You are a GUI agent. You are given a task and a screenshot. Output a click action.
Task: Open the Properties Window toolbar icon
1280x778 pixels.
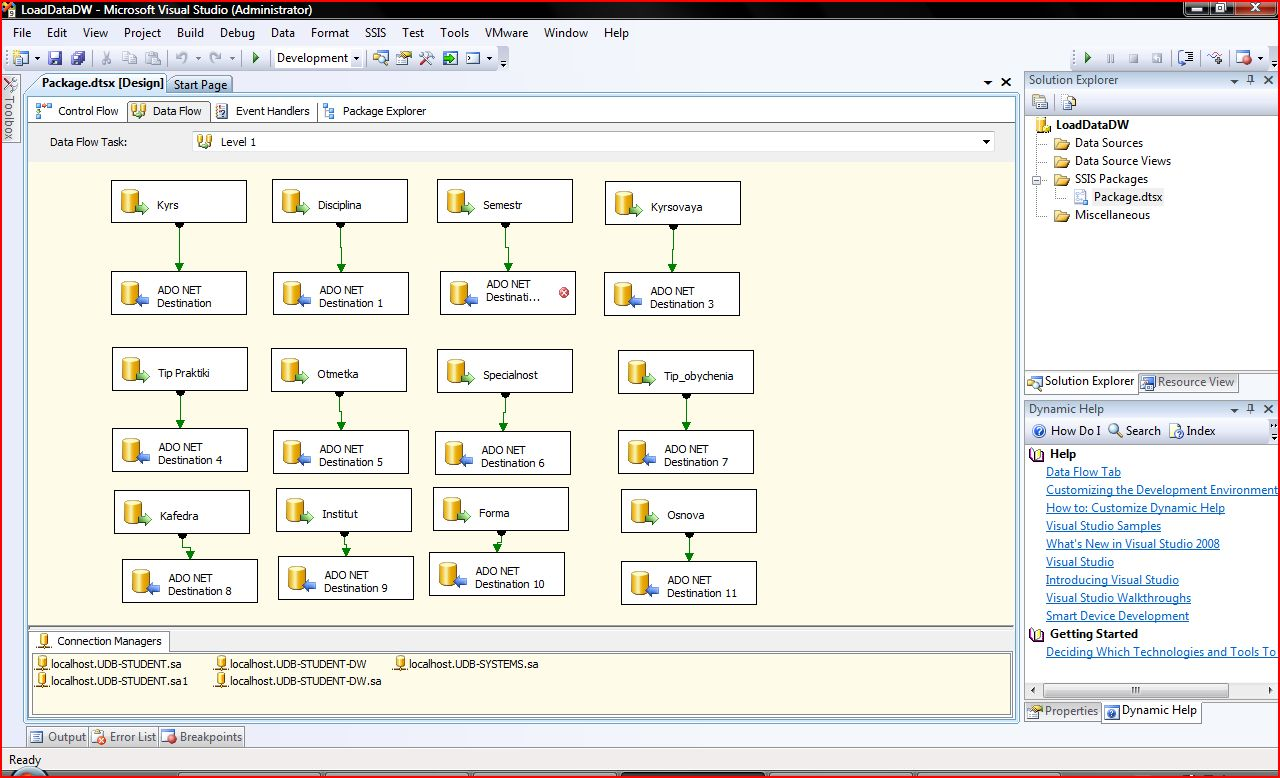(x=404, y=58)
